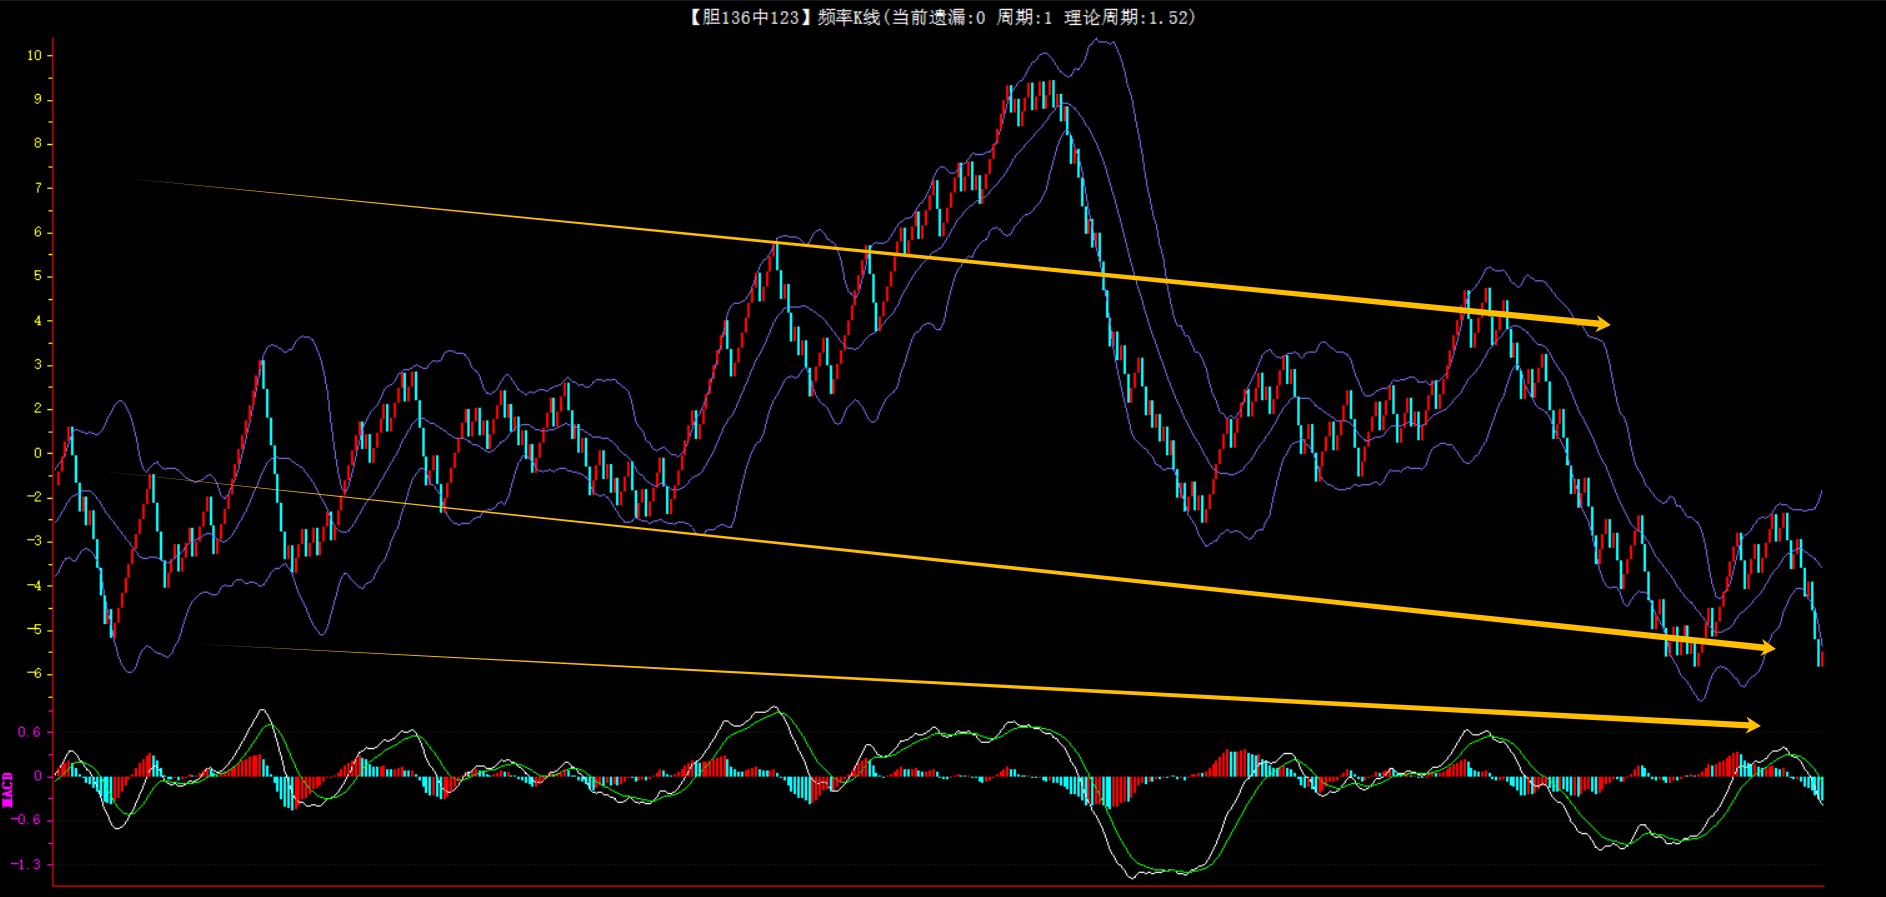Select the last candlestick at the right edge
The height and width of the screenshot is (897, 1886).
1821,656
